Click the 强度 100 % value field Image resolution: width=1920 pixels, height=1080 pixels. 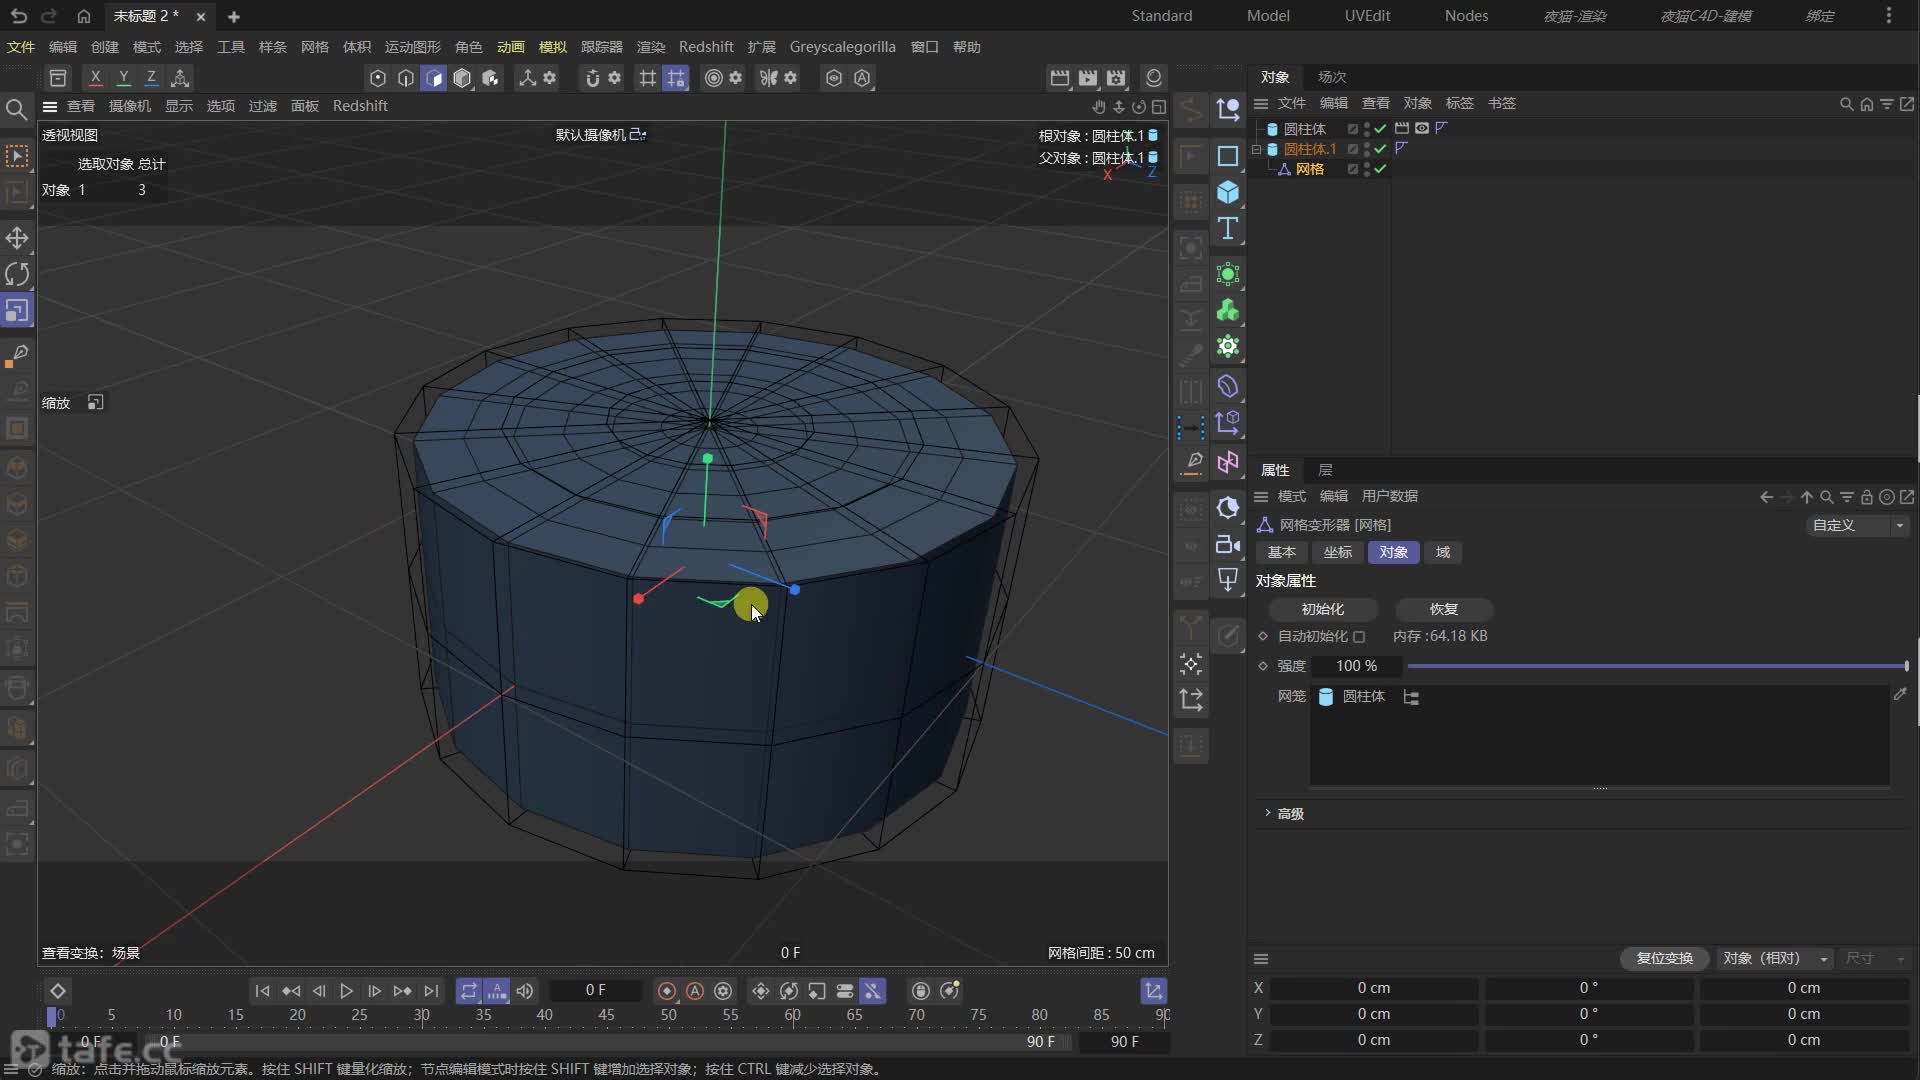(1357, 666)
